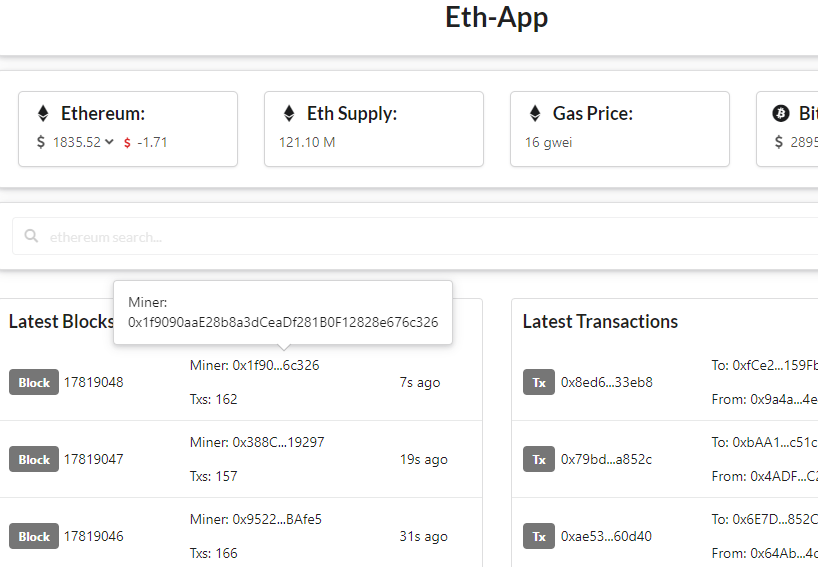Image resolution: width=818 pixels, height=567 pixels.
Task: Click the Bitcoin coin icon
Action: 781,113
